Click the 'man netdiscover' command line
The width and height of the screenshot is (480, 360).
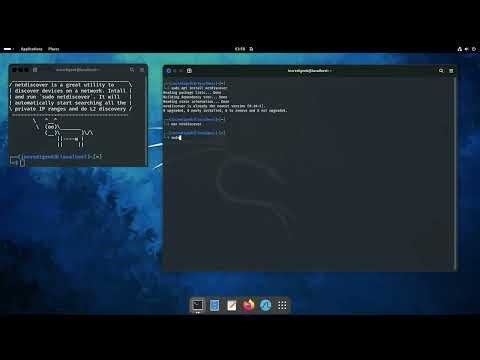(186, 124)
